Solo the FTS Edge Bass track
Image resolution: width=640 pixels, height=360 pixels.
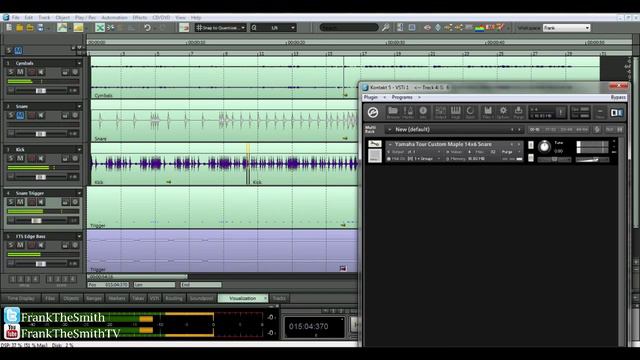tap(11, 245)
